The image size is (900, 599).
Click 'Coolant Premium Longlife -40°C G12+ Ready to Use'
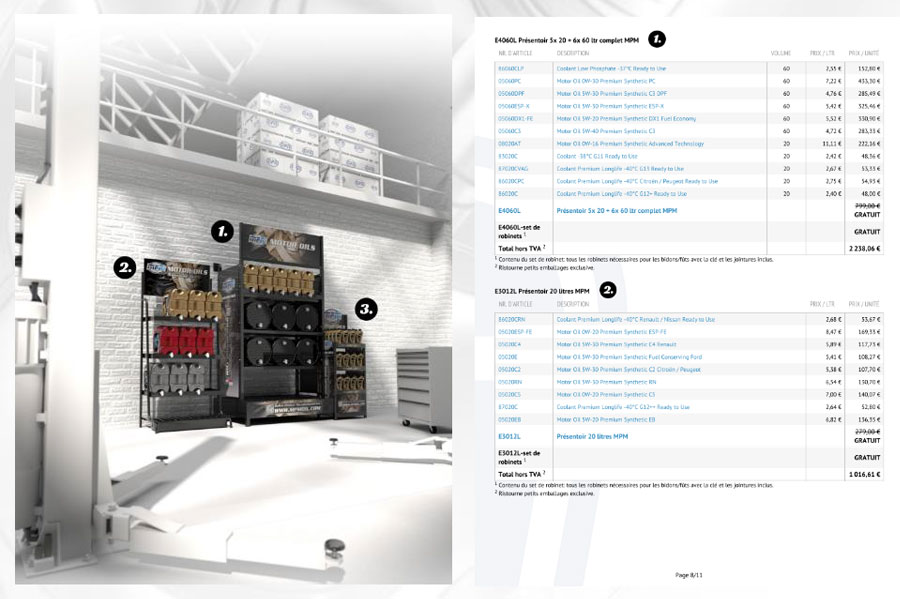point(622,194)
